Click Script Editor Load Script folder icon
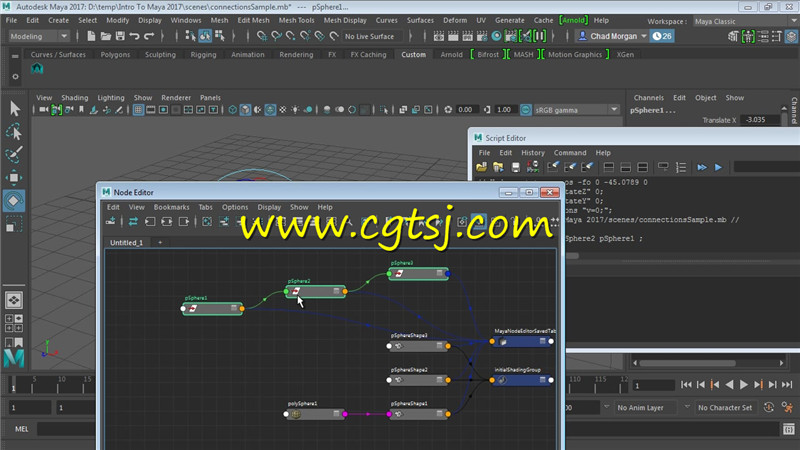The image size is (800, 450). coord(481,167)
